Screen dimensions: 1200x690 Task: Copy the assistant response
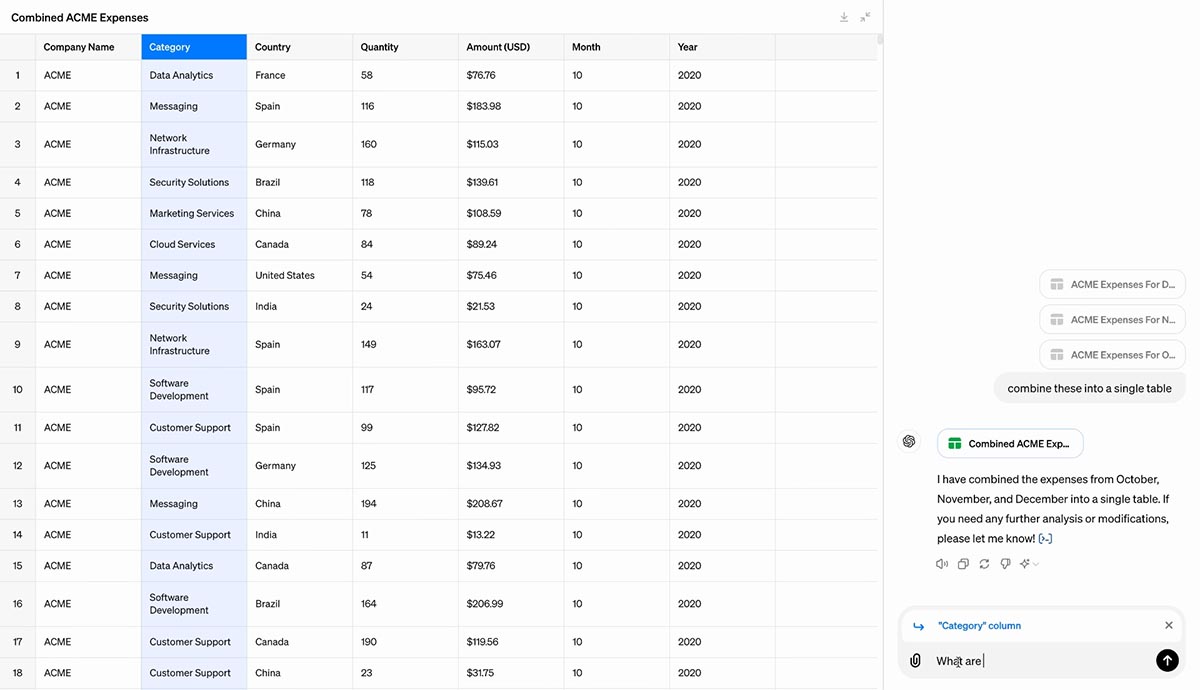pyautogui.click(x=963, y=564)
